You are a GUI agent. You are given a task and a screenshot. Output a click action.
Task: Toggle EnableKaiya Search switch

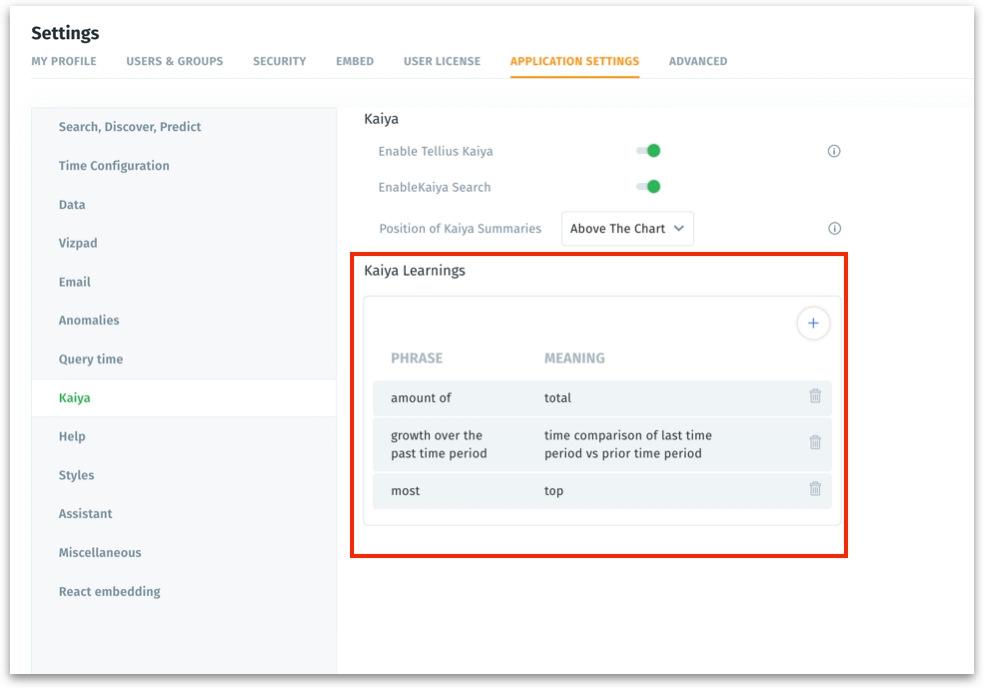[649, 187]
